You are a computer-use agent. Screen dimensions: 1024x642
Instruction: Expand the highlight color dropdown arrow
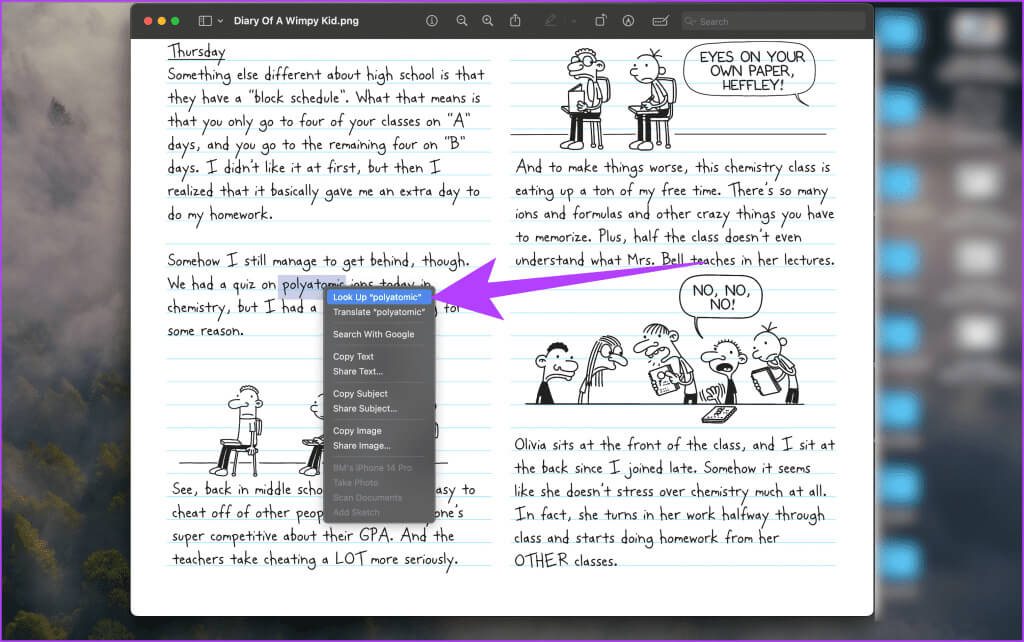tap(573, 22)
